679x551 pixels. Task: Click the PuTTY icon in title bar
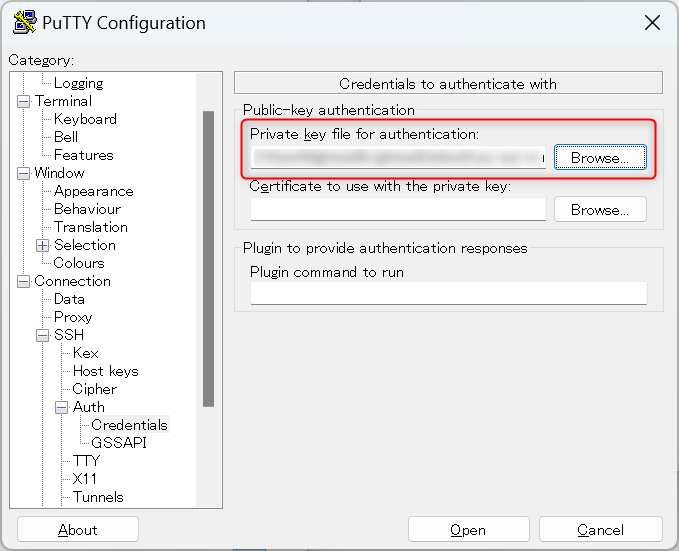click(x=24, y=23)
